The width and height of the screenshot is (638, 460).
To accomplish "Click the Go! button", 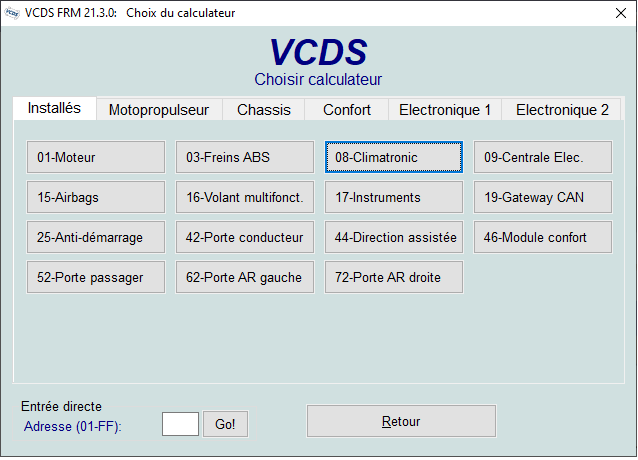I will [x=225, y=424].
